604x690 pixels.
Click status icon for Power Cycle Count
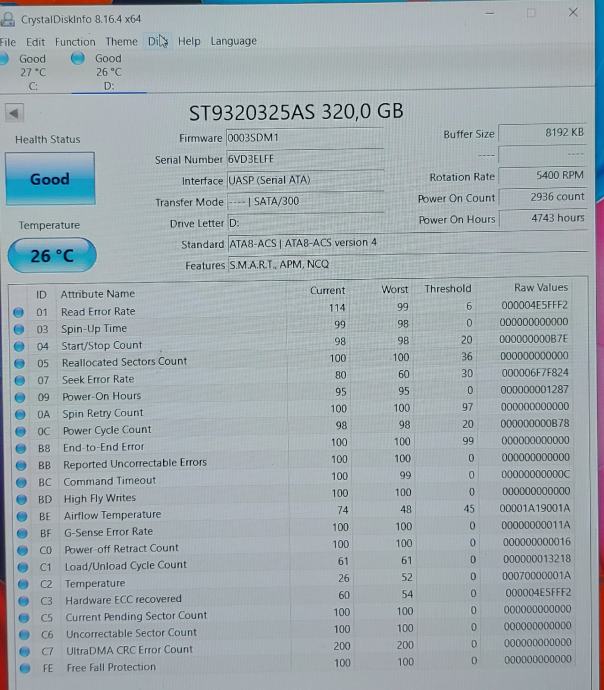click(20, 431)
